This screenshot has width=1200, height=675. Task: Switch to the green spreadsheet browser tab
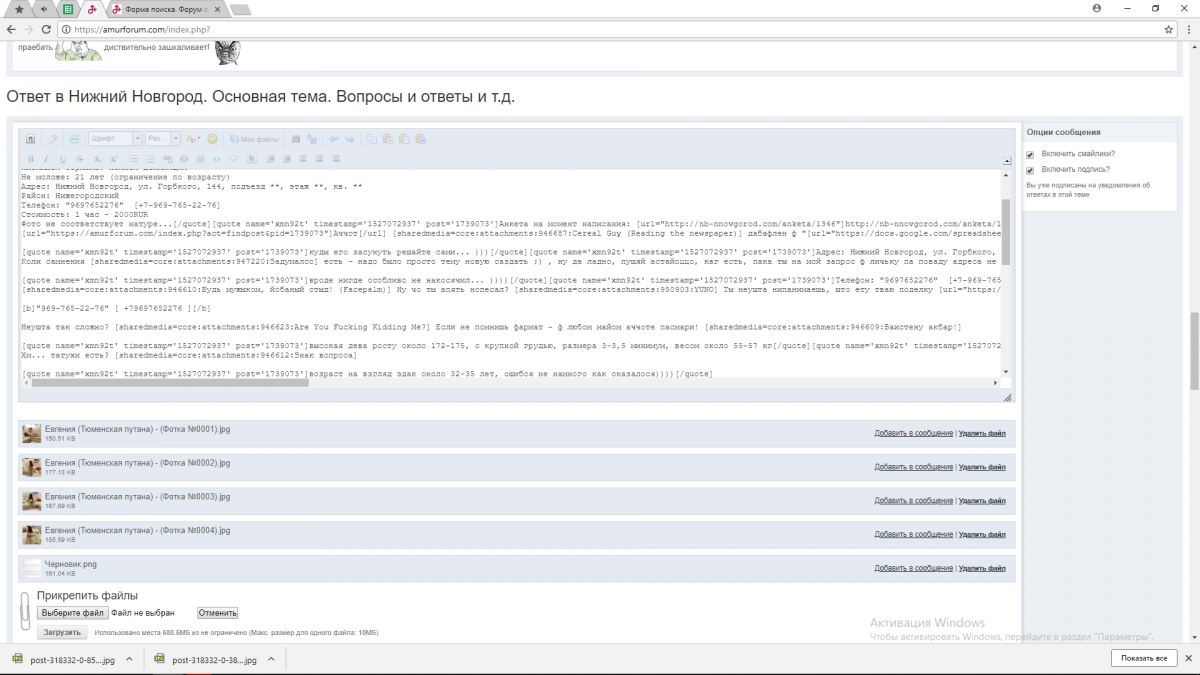(x=67, y=9)
